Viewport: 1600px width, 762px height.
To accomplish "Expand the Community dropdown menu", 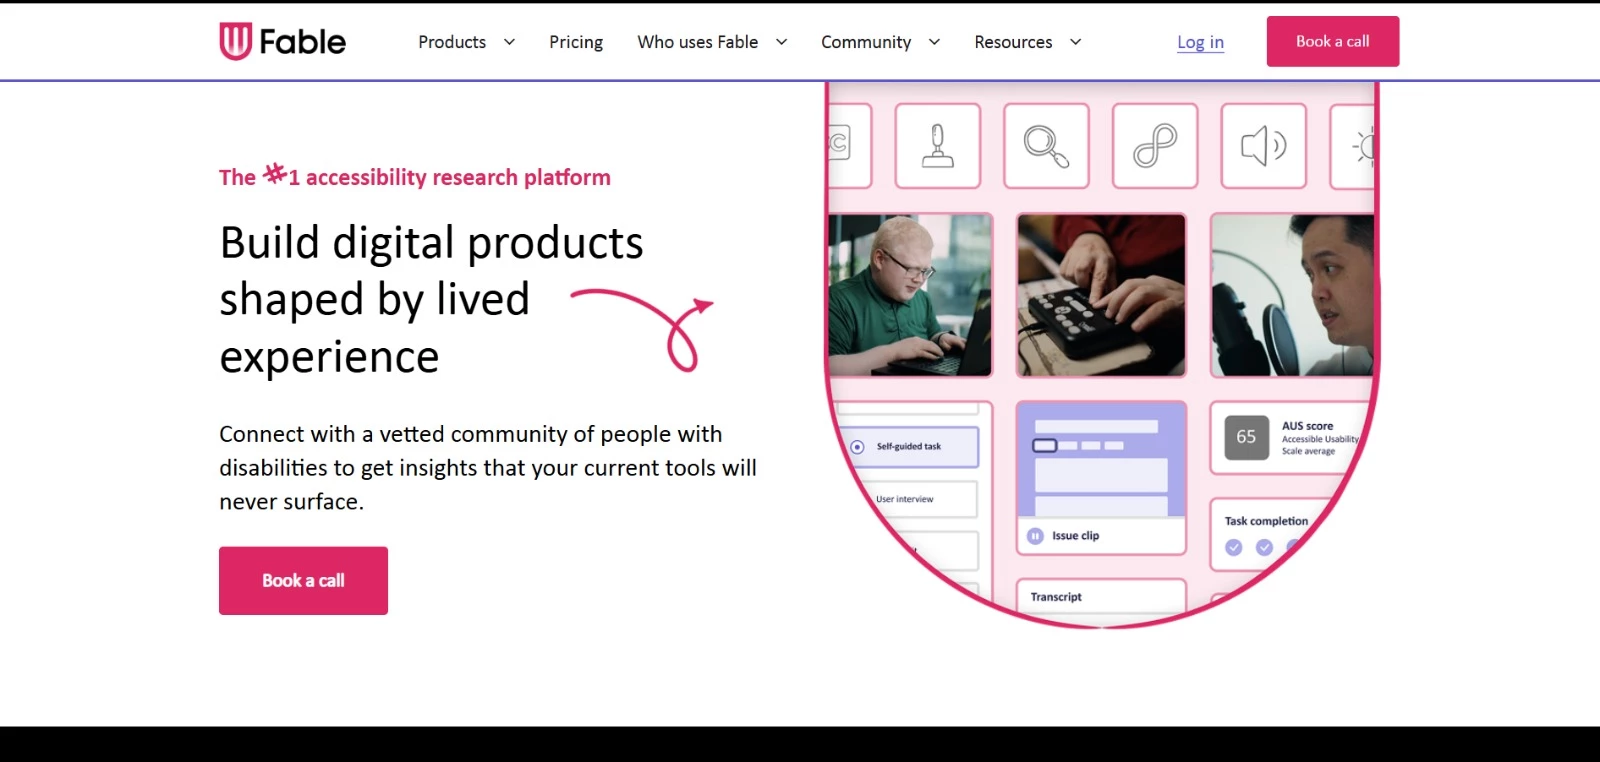I will (x=880, y=42).
